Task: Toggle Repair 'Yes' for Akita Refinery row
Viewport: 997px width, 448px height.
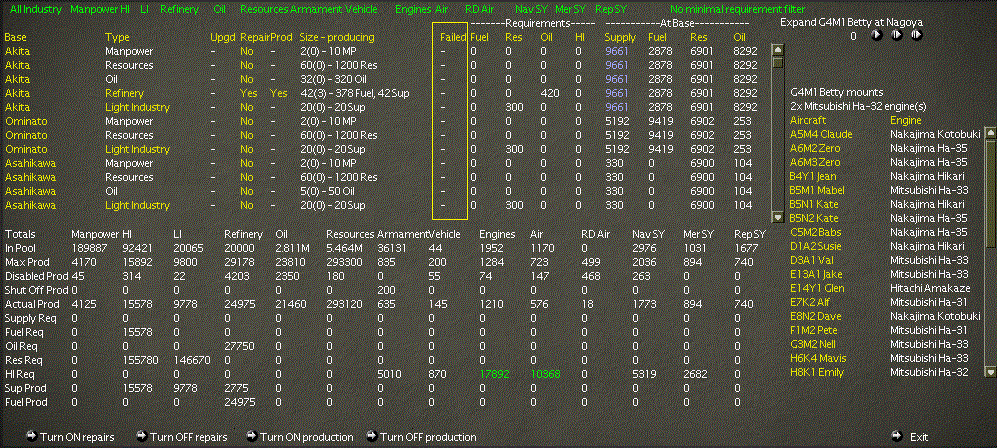Action: click(249, 93)
